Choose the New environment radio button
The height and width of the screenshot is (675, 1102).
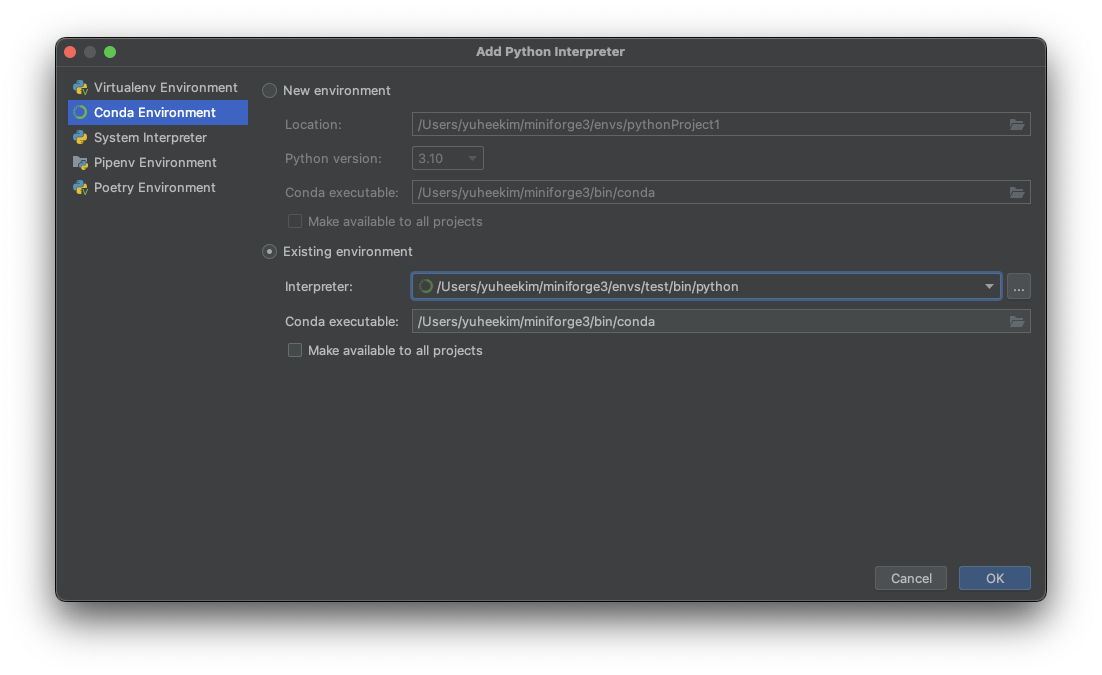(x=269, y=91)
